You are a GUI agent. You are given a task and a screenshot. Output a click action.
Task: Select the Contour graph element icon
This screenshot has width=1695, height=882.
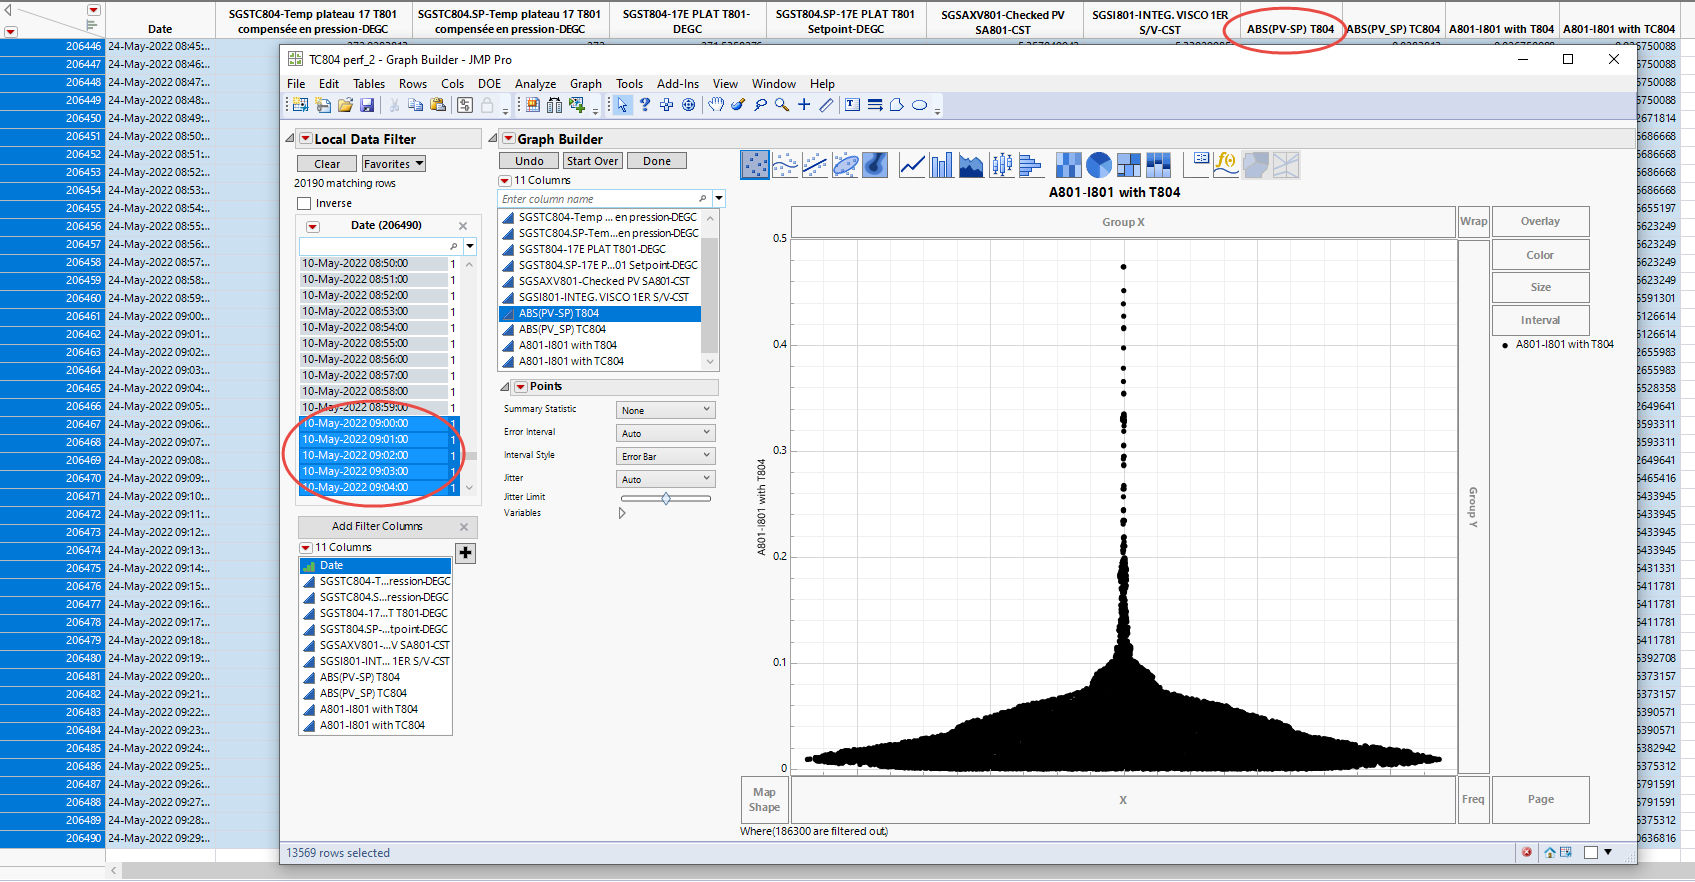(x=875, y=165)
